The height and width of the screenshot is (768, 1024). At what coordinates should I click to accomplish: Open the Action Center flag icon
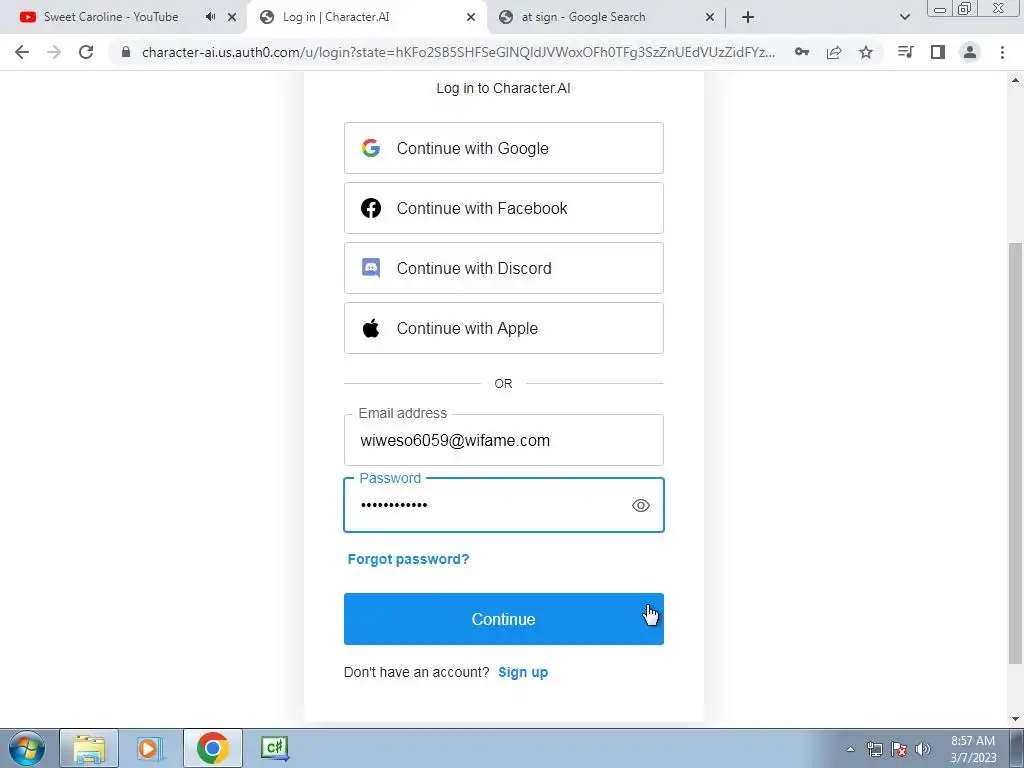point(899,749)
